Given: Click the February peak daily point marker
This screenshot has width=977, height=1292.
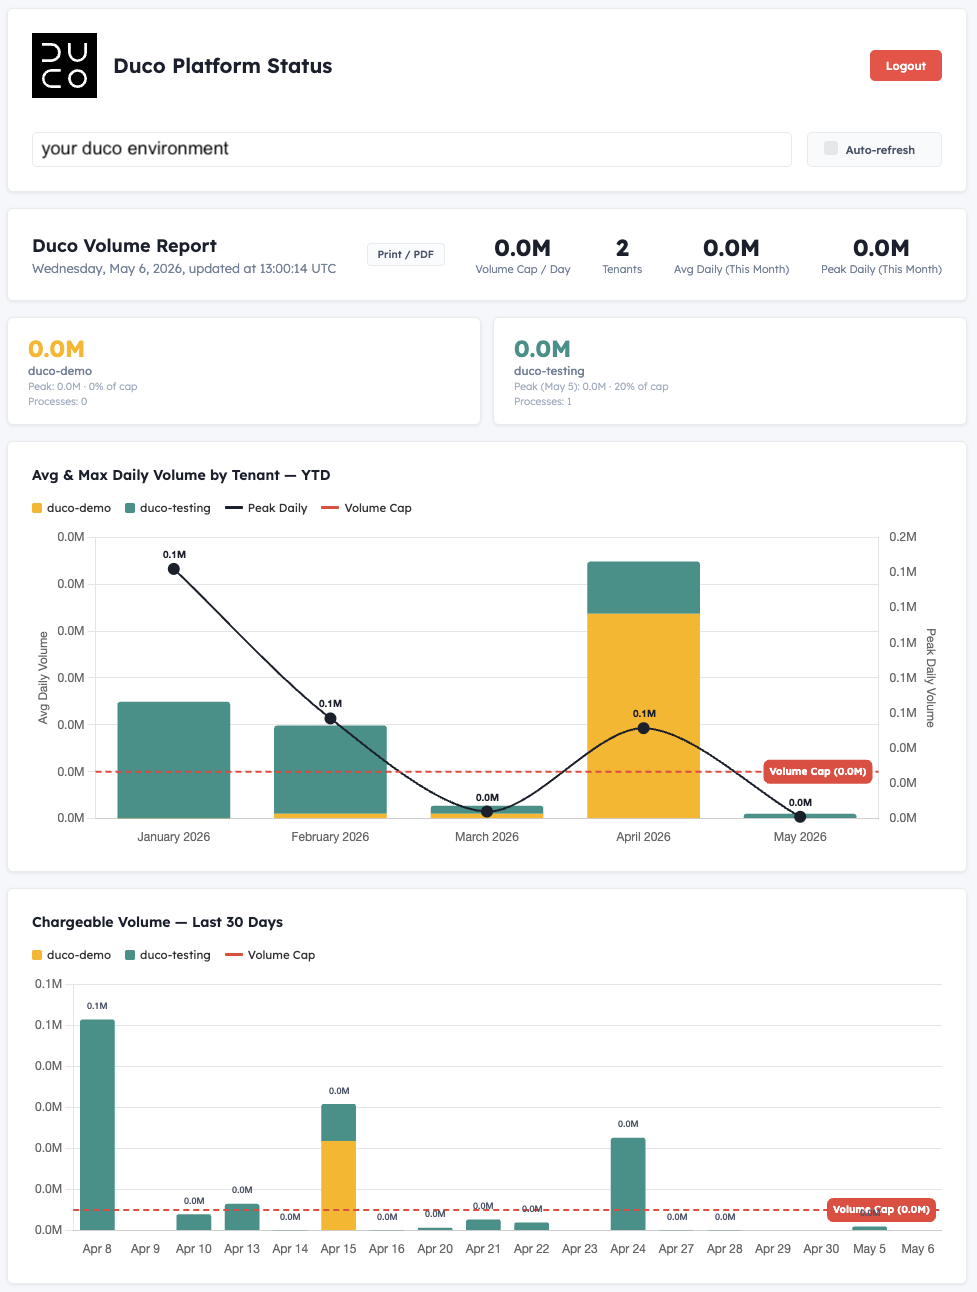Looking at the screenshot, I should point(330,718).
